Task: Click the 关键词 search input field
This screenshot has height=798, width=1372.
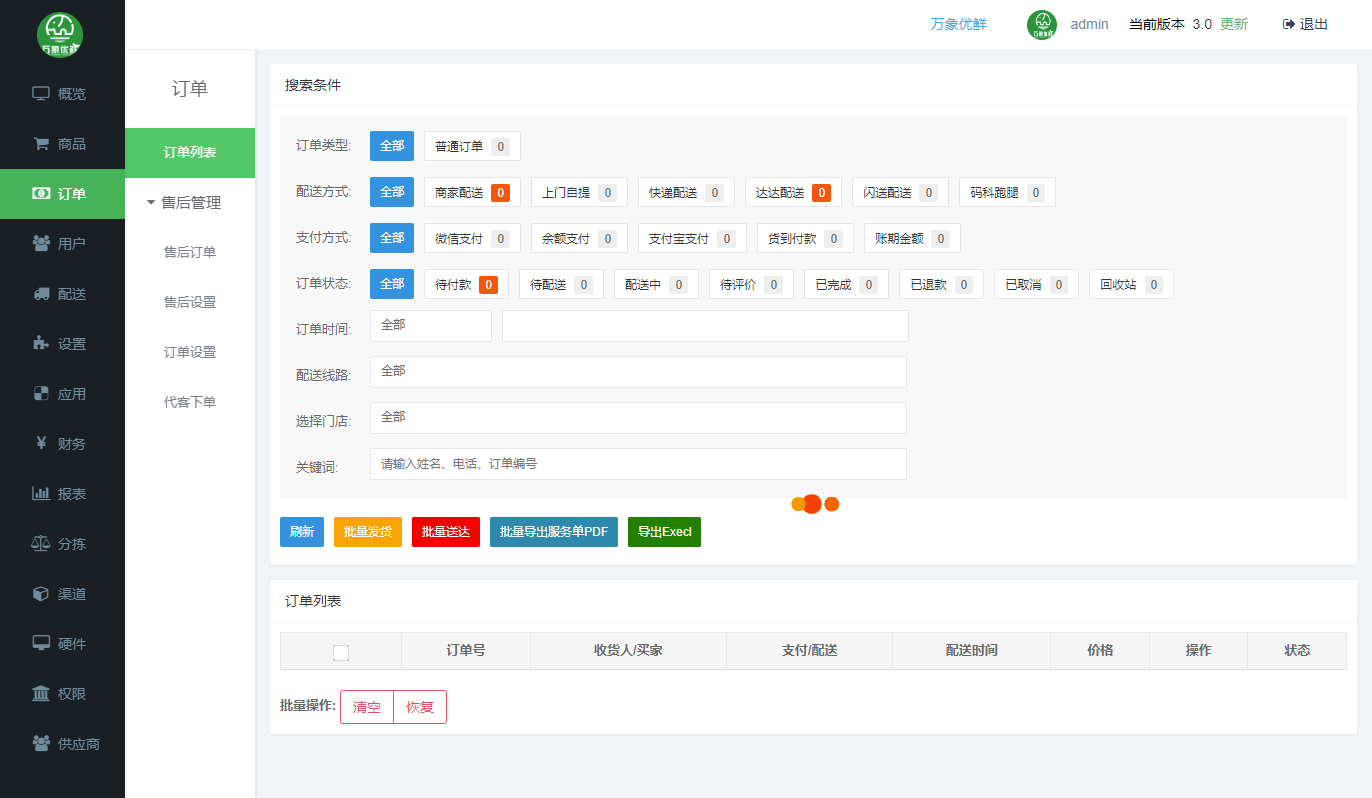Action: pyautogui.click(x=638, y=464)
